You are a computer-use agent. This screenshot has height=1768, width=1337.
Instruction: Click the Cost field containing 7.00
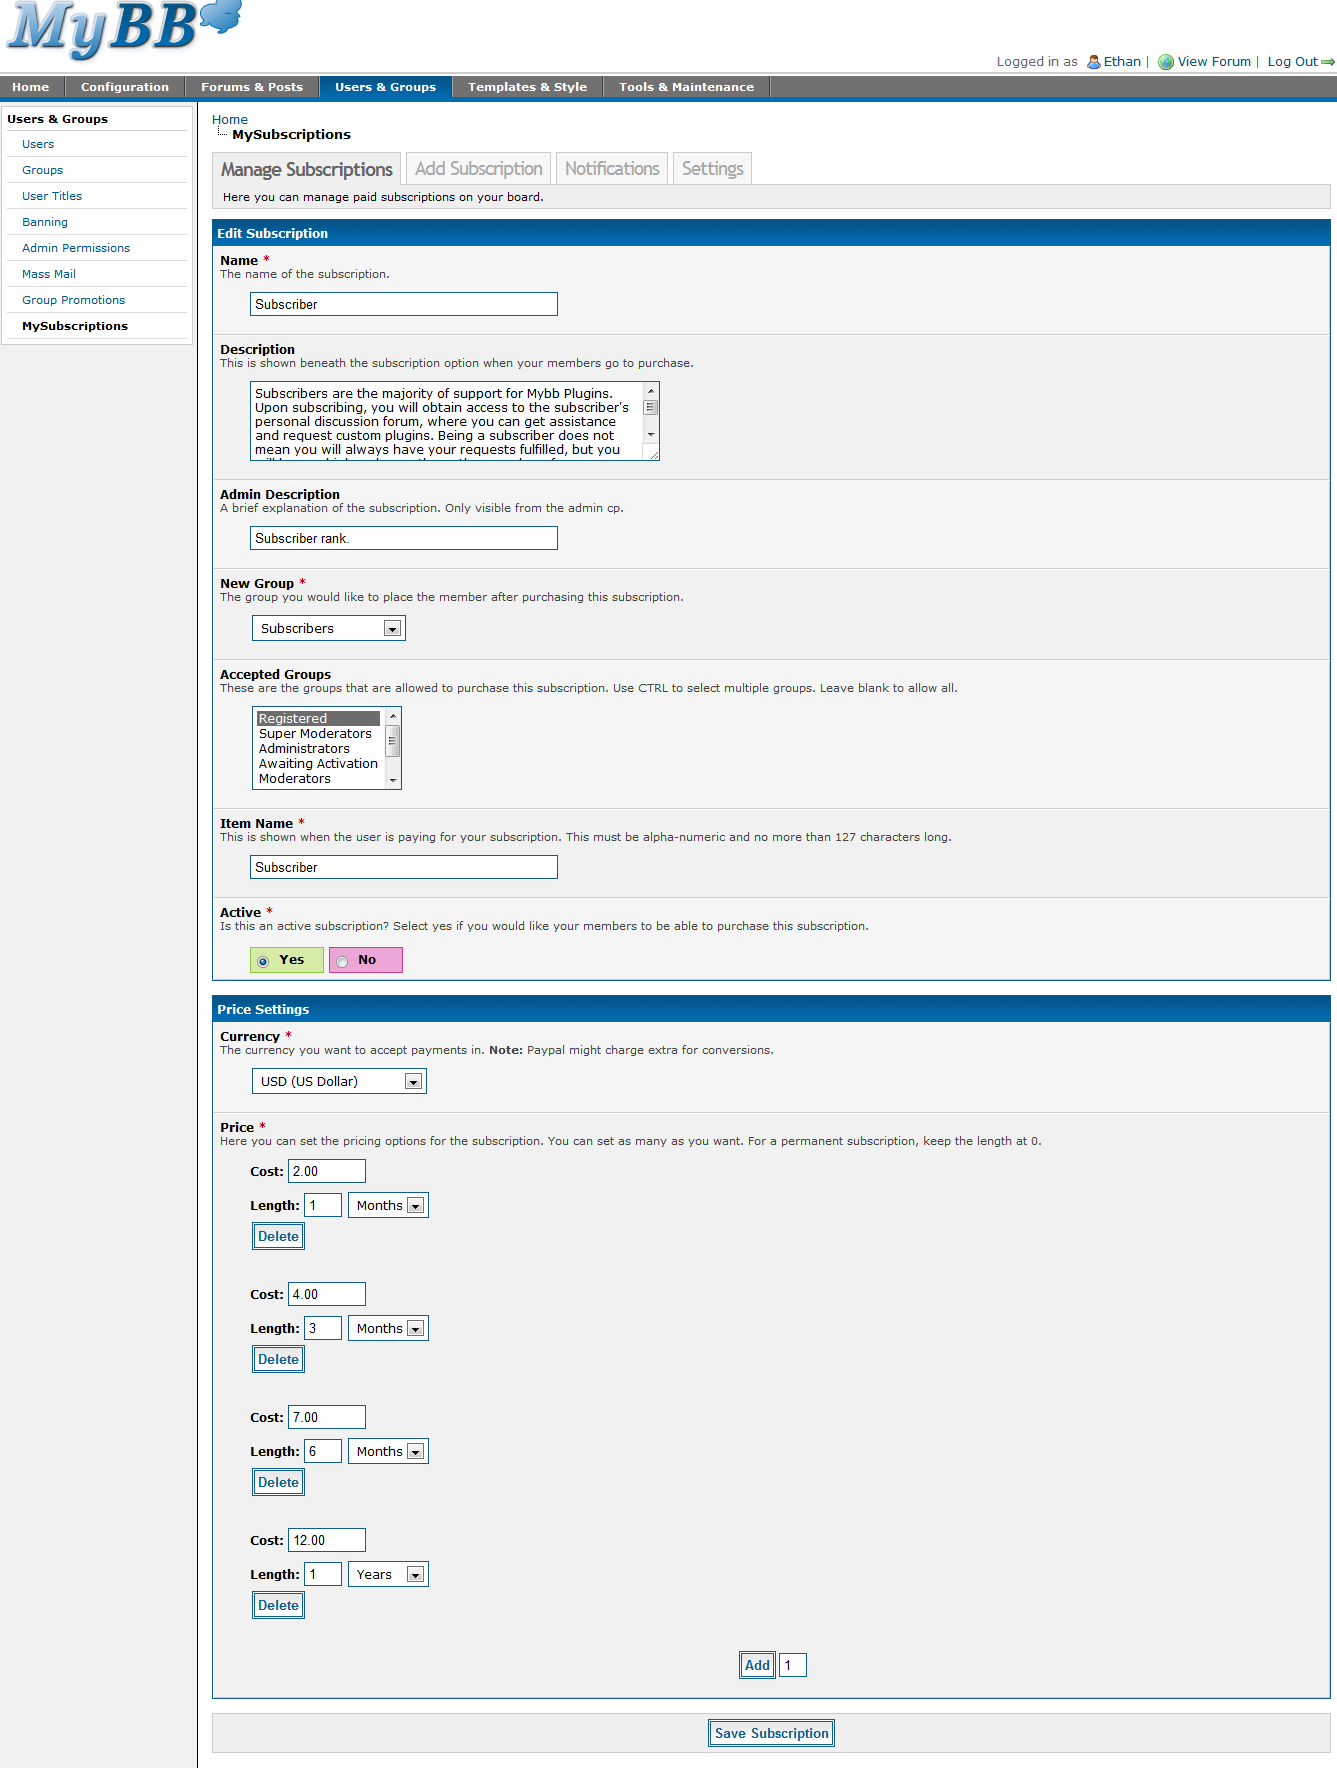pos(327,1417)
